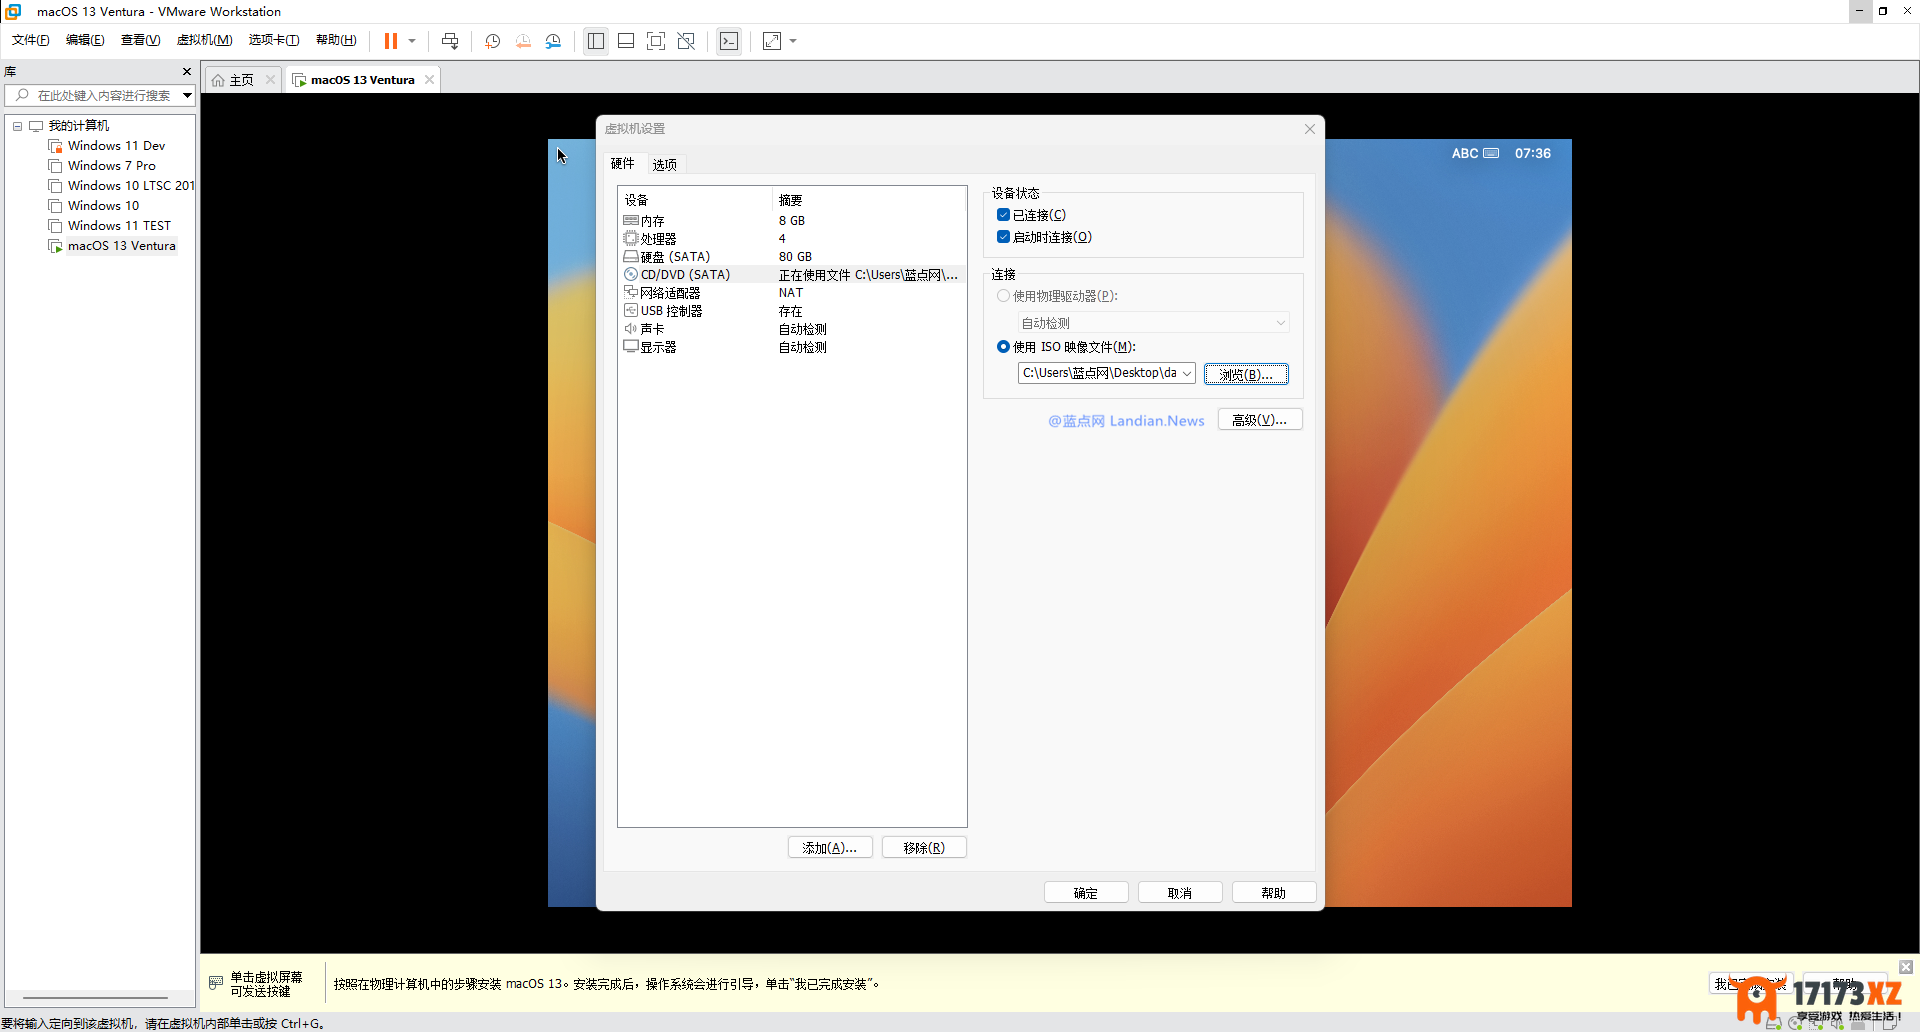Dismiss the install hint bar with its X
The height and width of the screenshot is (1032, 1920).
(1906, 967)
